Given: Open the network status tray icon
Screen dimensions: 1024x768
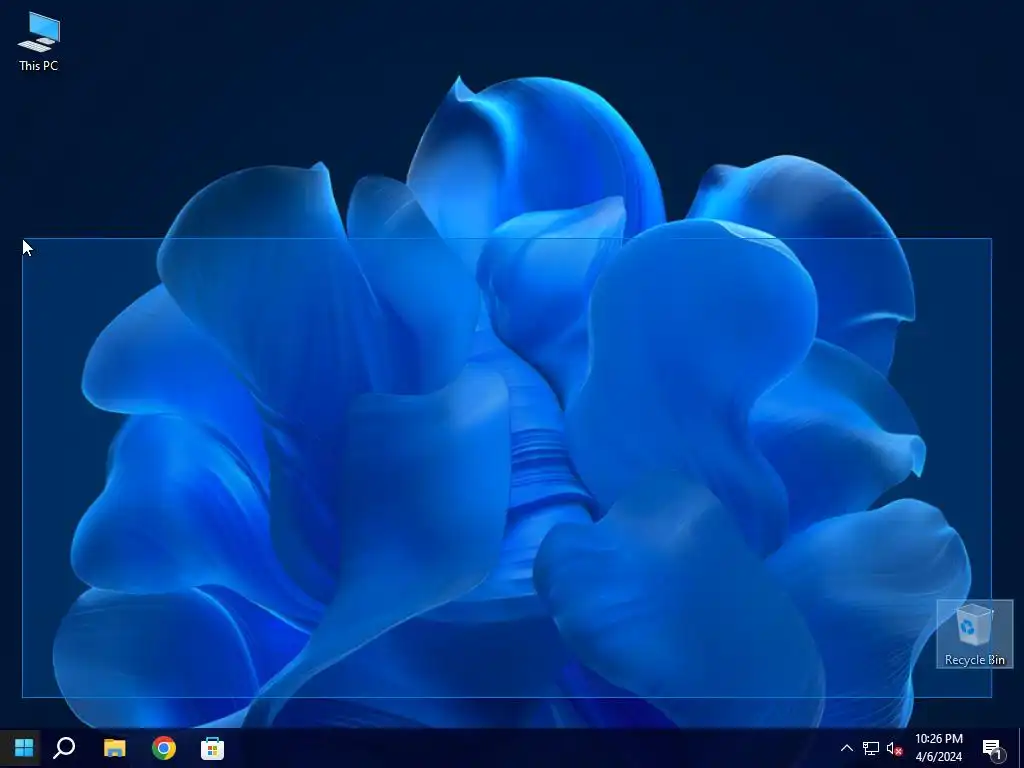Looking at the screenshot, I should (871, 748).
